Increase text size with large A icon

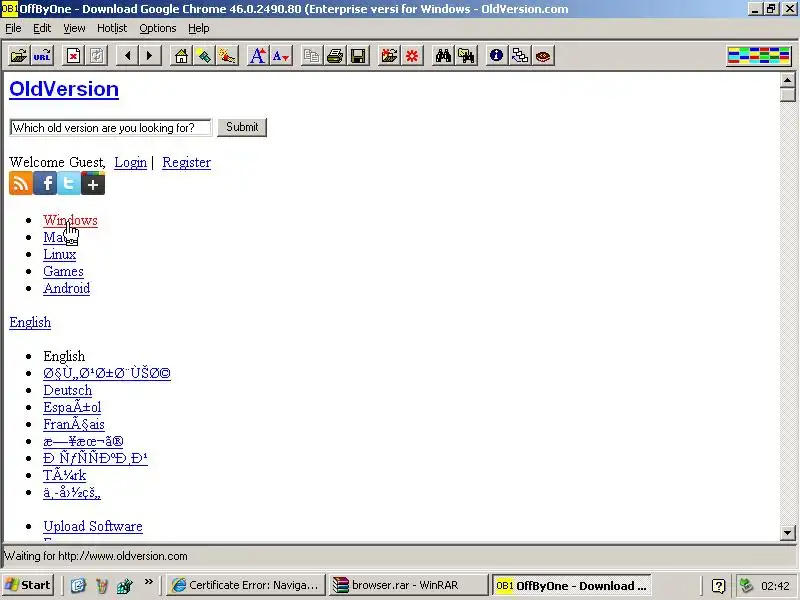[x=258, y=55]
